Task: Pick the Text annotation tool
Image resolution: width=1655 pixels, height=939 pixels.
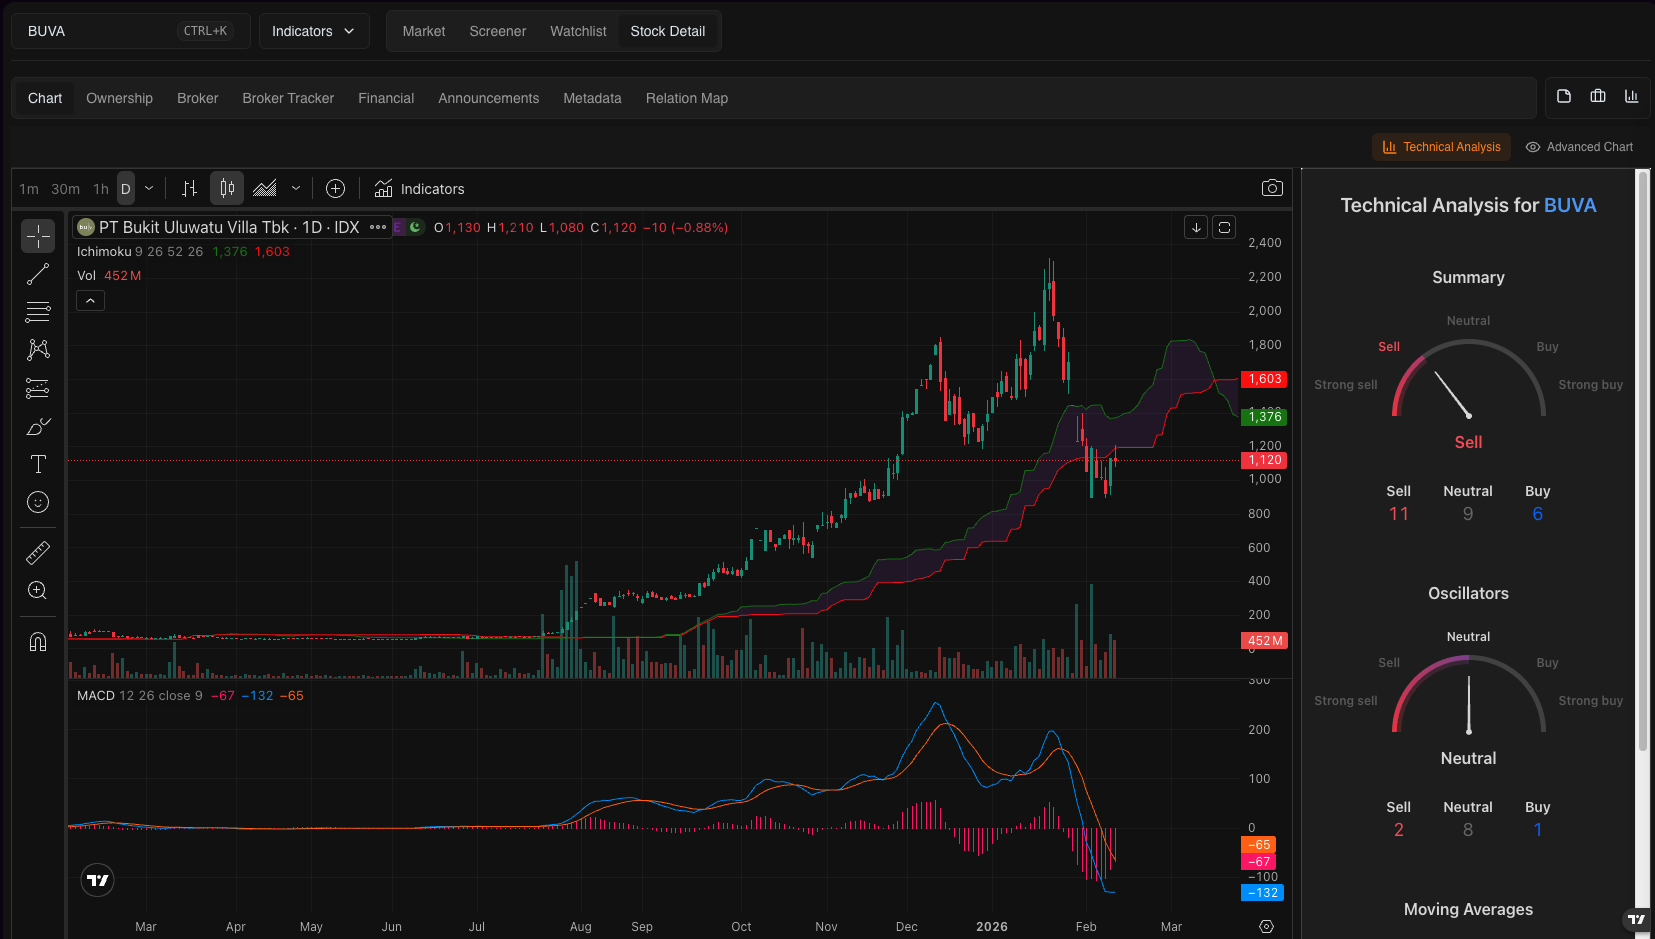Action: click(38, 464)
